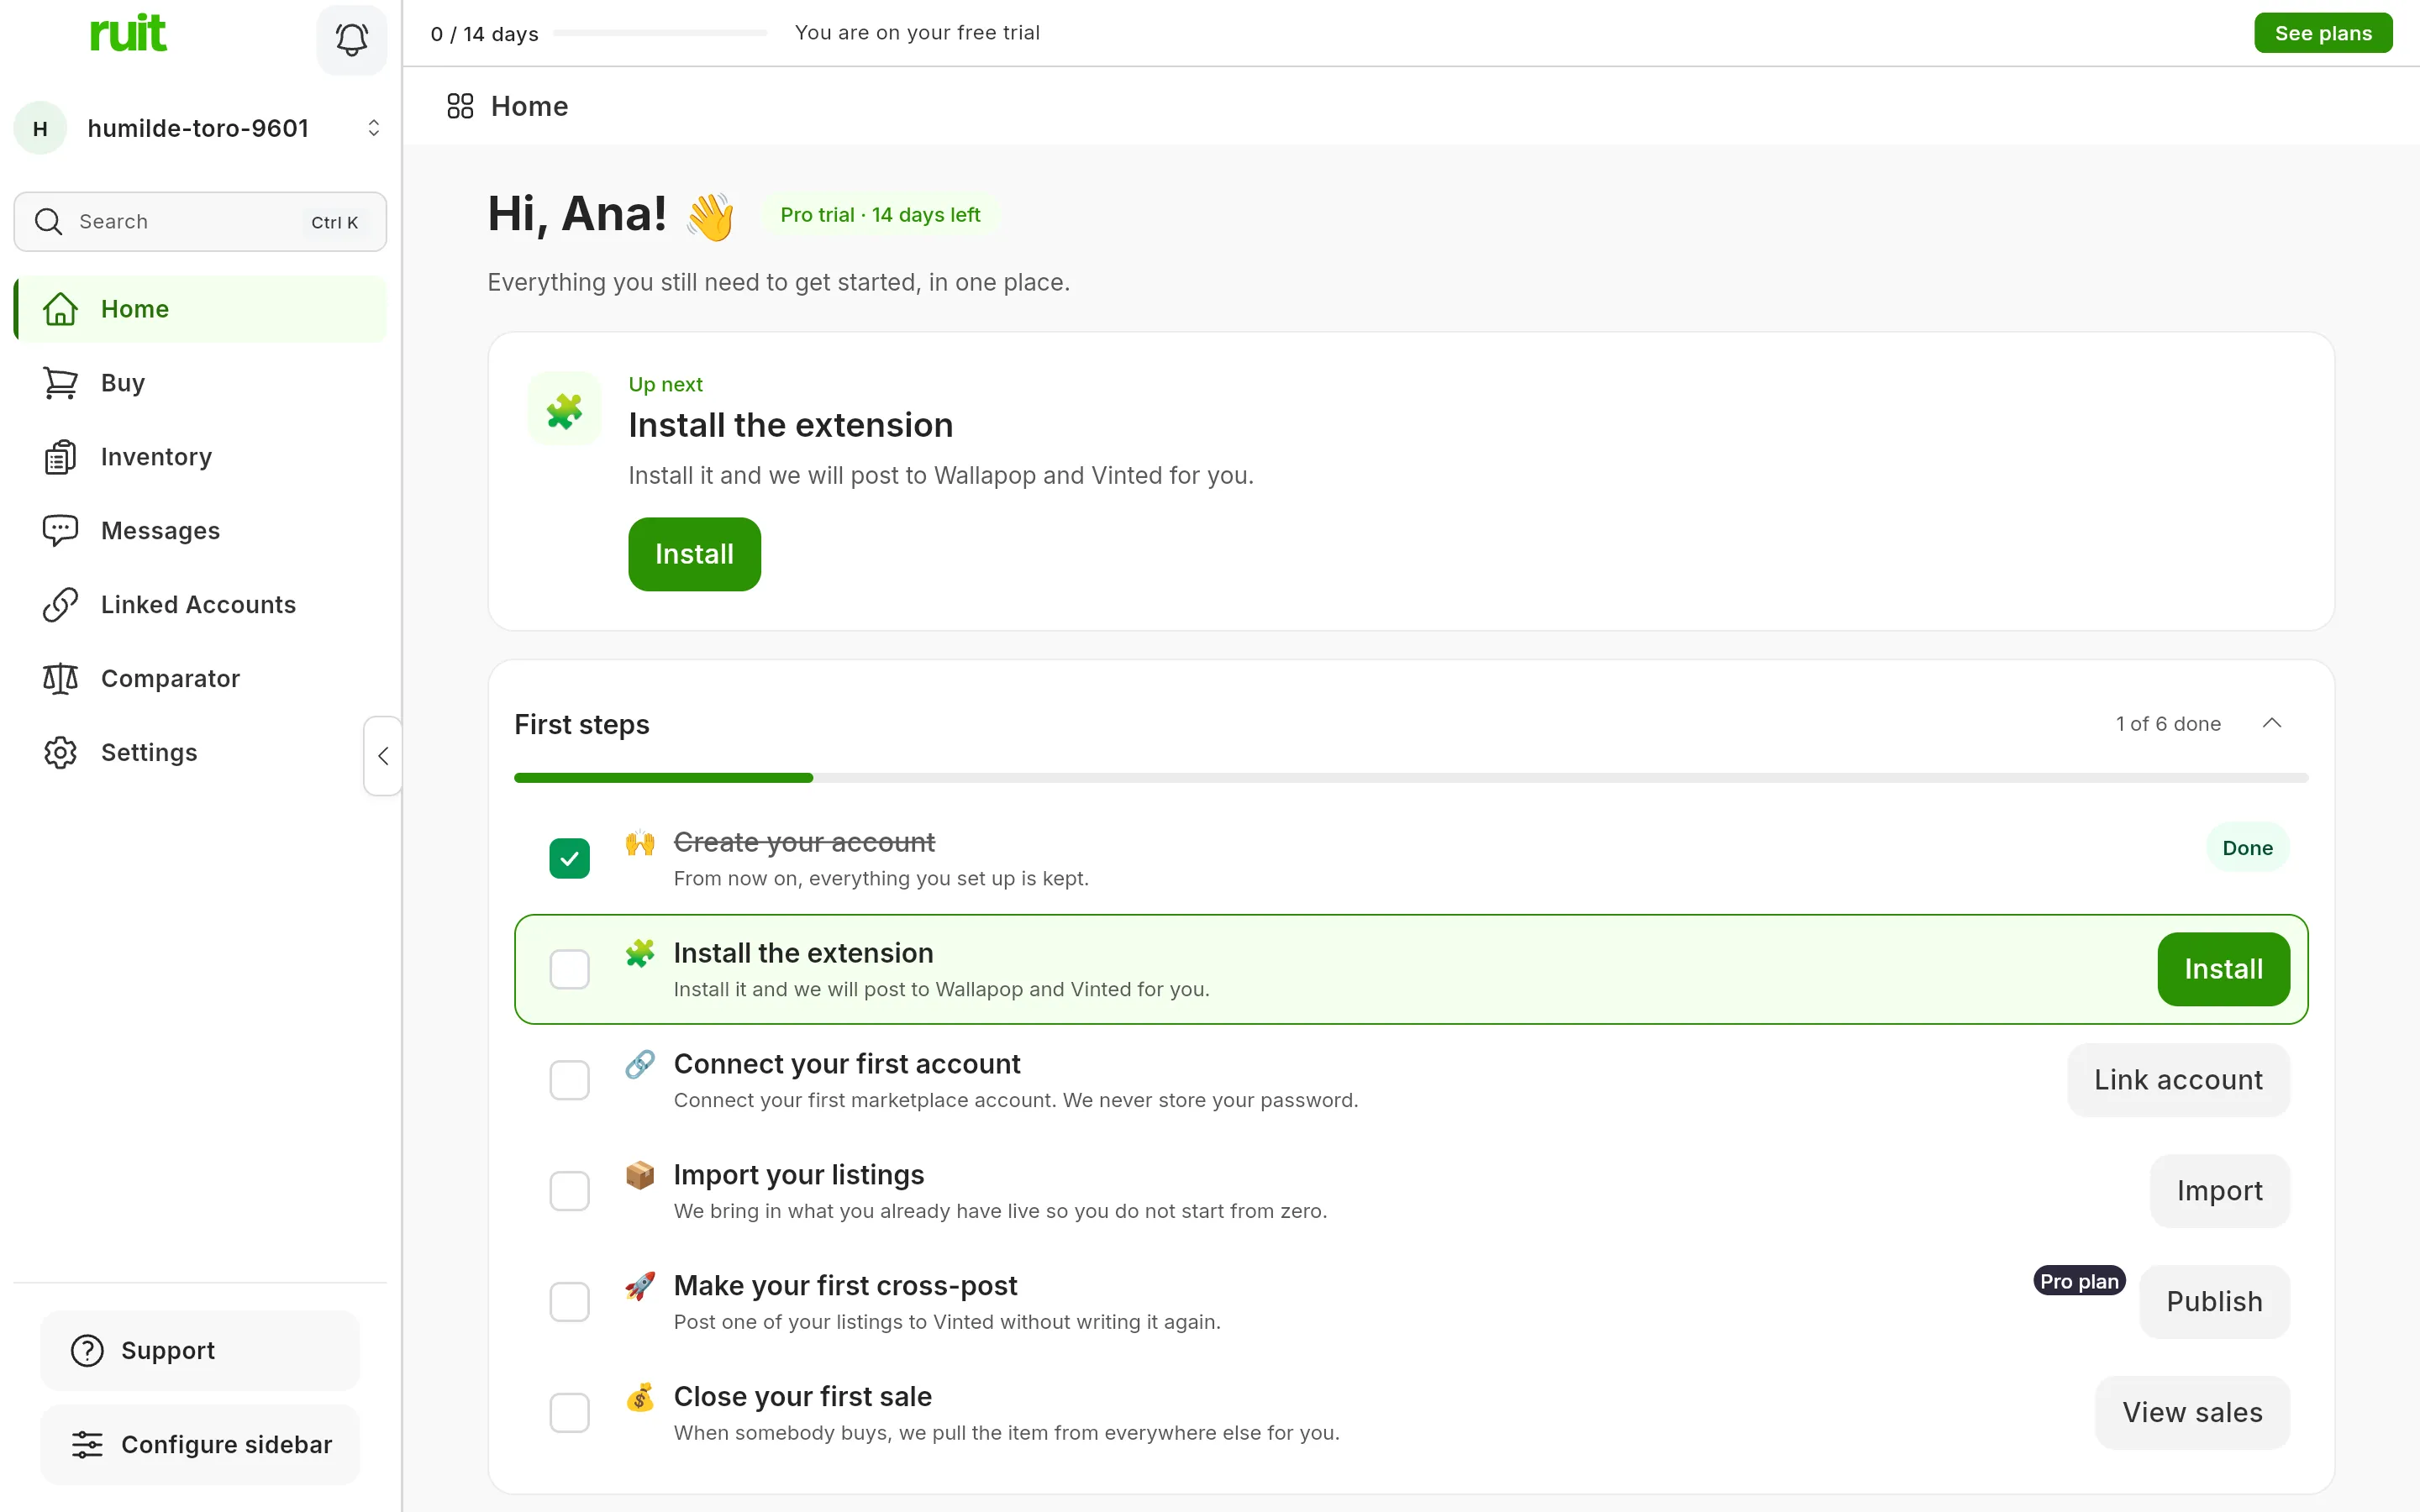Click the Home house icon in sidebar

tap(60, 309)
